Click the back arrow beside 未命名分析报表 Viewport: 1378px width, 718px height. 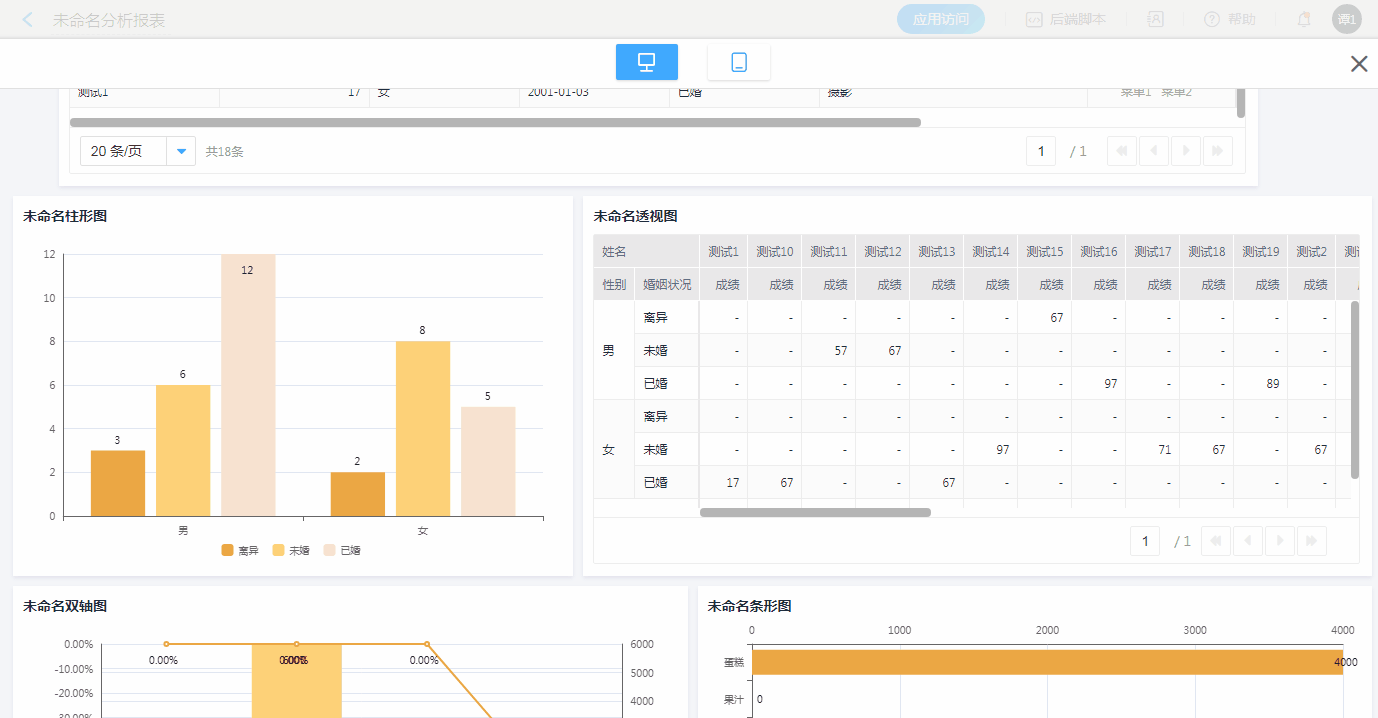28,20
